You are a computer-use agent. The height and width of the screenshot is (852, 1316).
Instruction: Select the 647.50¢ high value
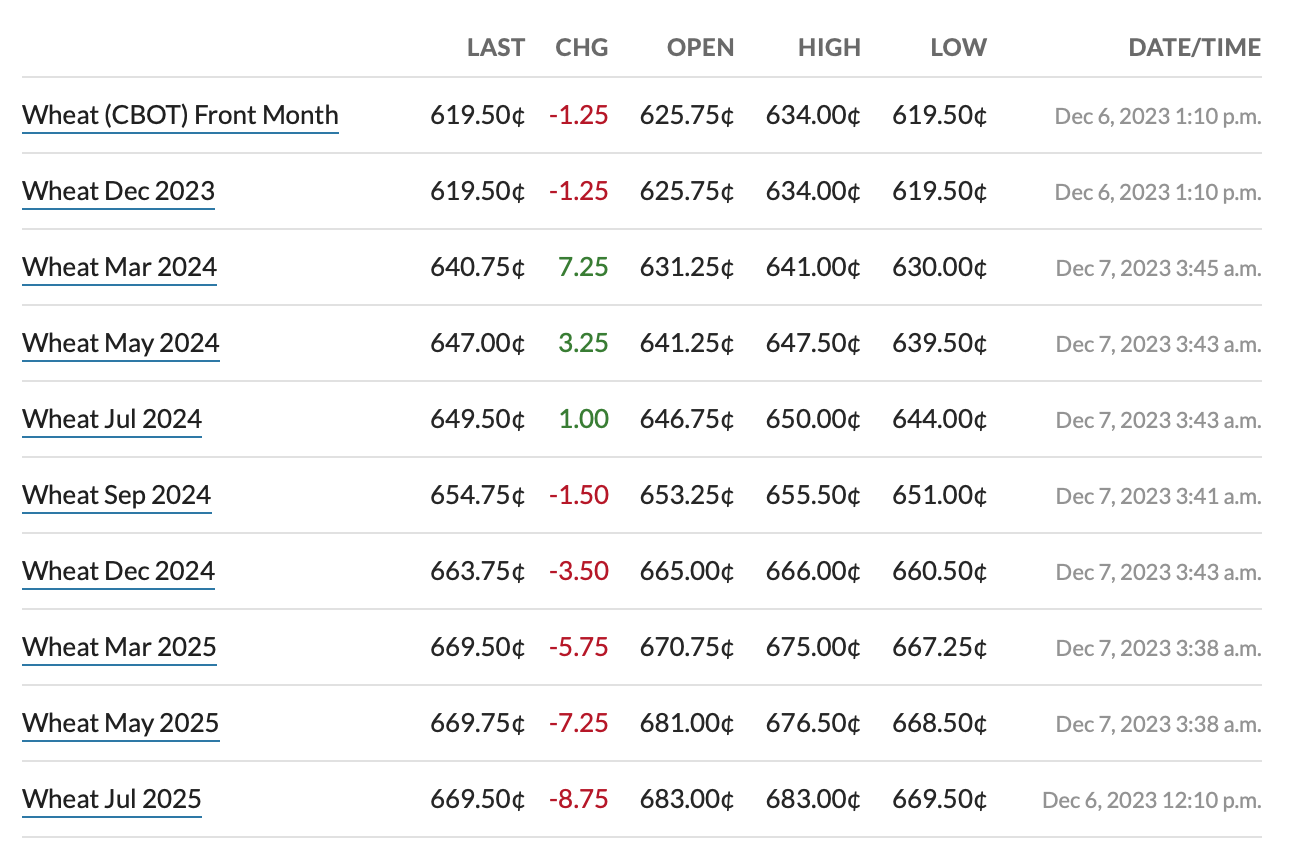(813, 344)
